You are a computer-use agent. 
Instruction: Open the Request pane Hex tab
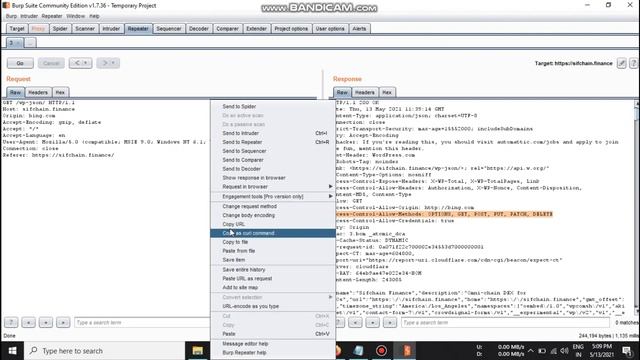click(60, 93)
